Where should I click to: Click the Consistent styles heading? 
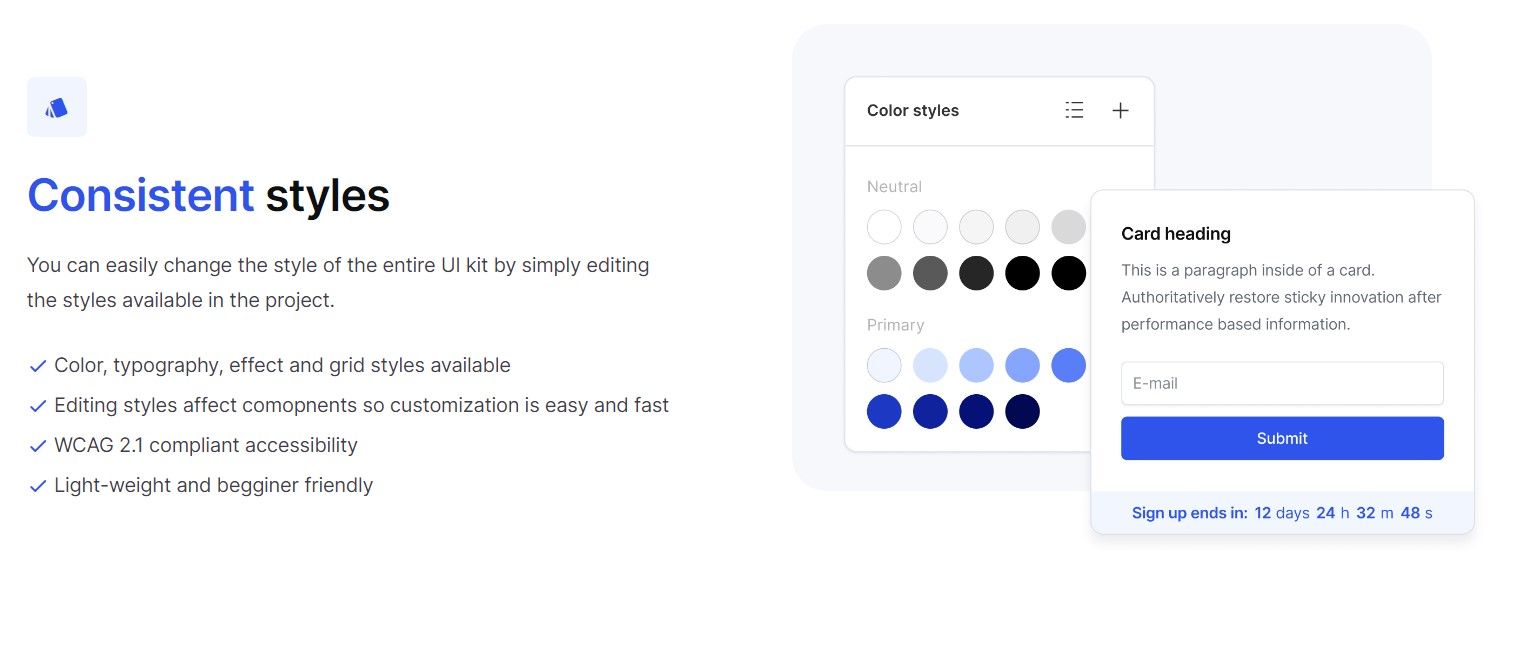pos(208,195)
